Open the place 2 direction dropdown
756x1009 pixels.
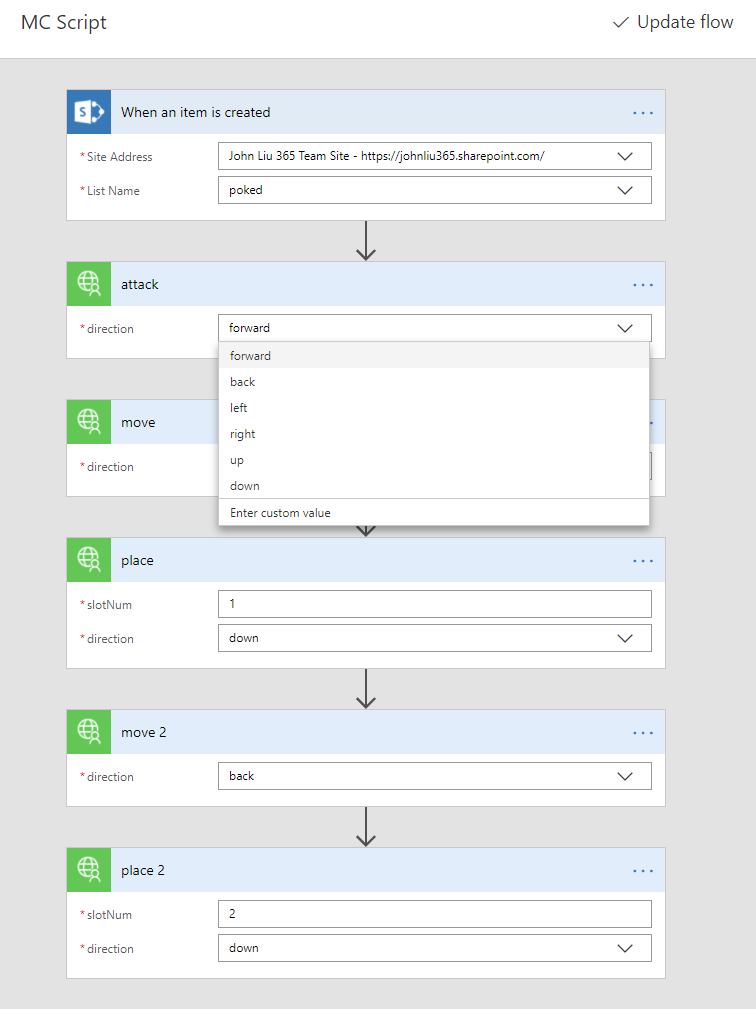coord(625,948)
